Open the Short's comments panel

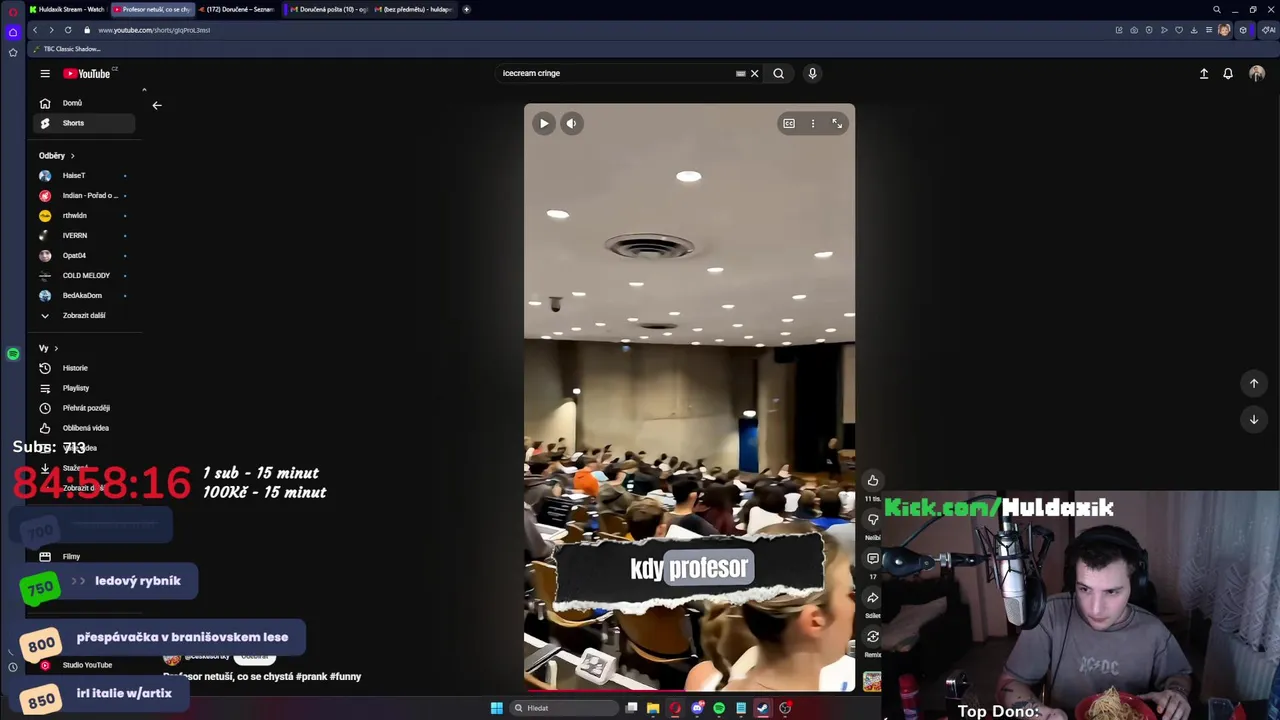tap(873, 559)
